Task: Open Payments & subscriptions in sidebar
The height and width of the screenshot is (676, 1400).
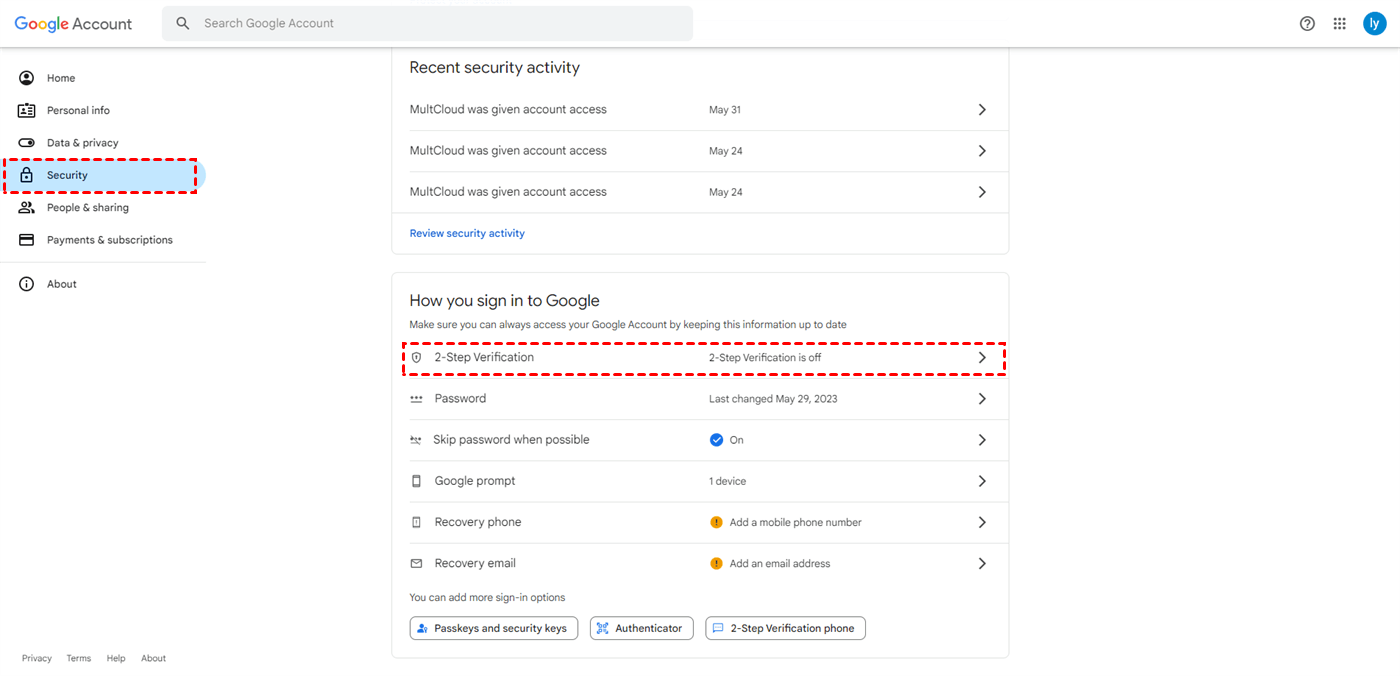Action: (109, 240)
